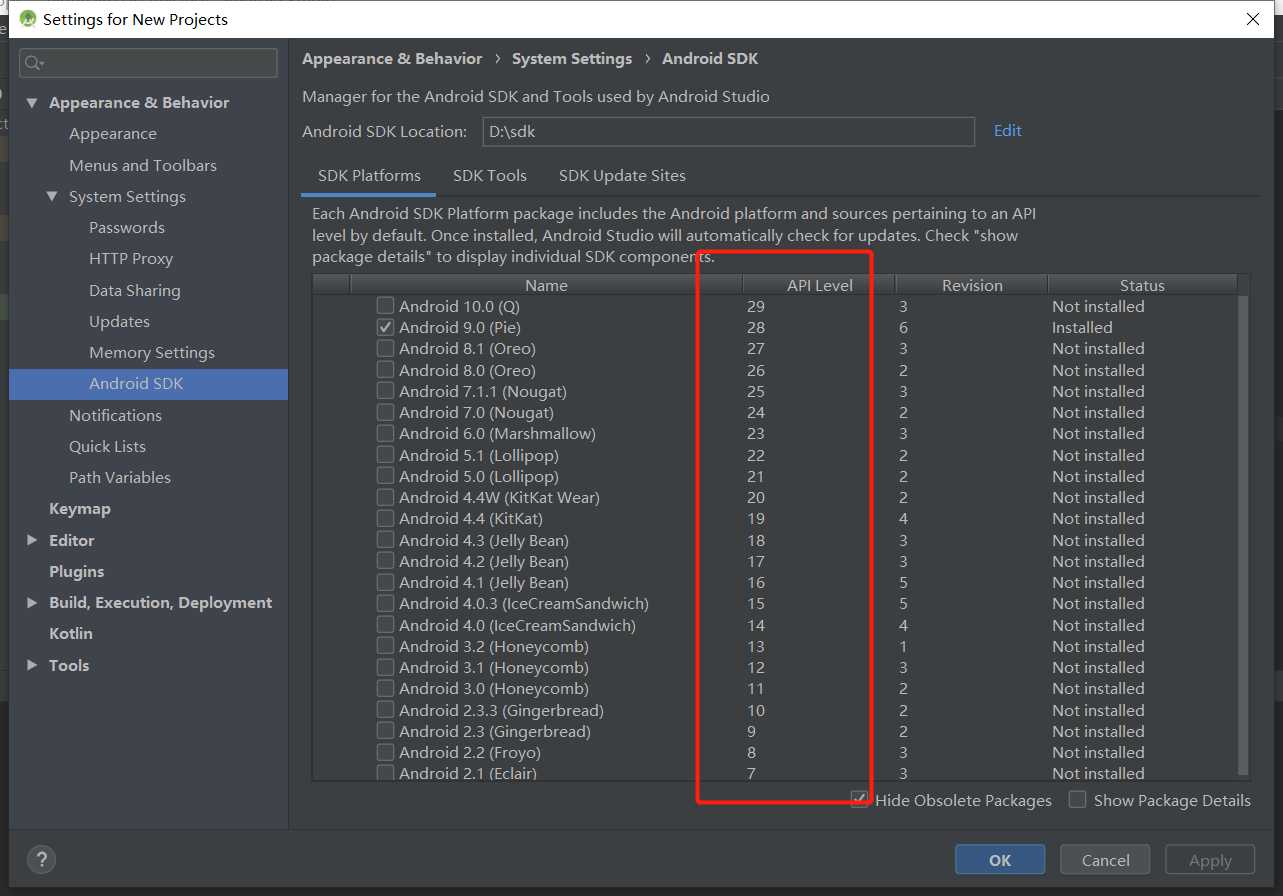The width and height of the screenshot is (1283, 896).
Task: Open Appearance settings page
Action: point(113,134)
